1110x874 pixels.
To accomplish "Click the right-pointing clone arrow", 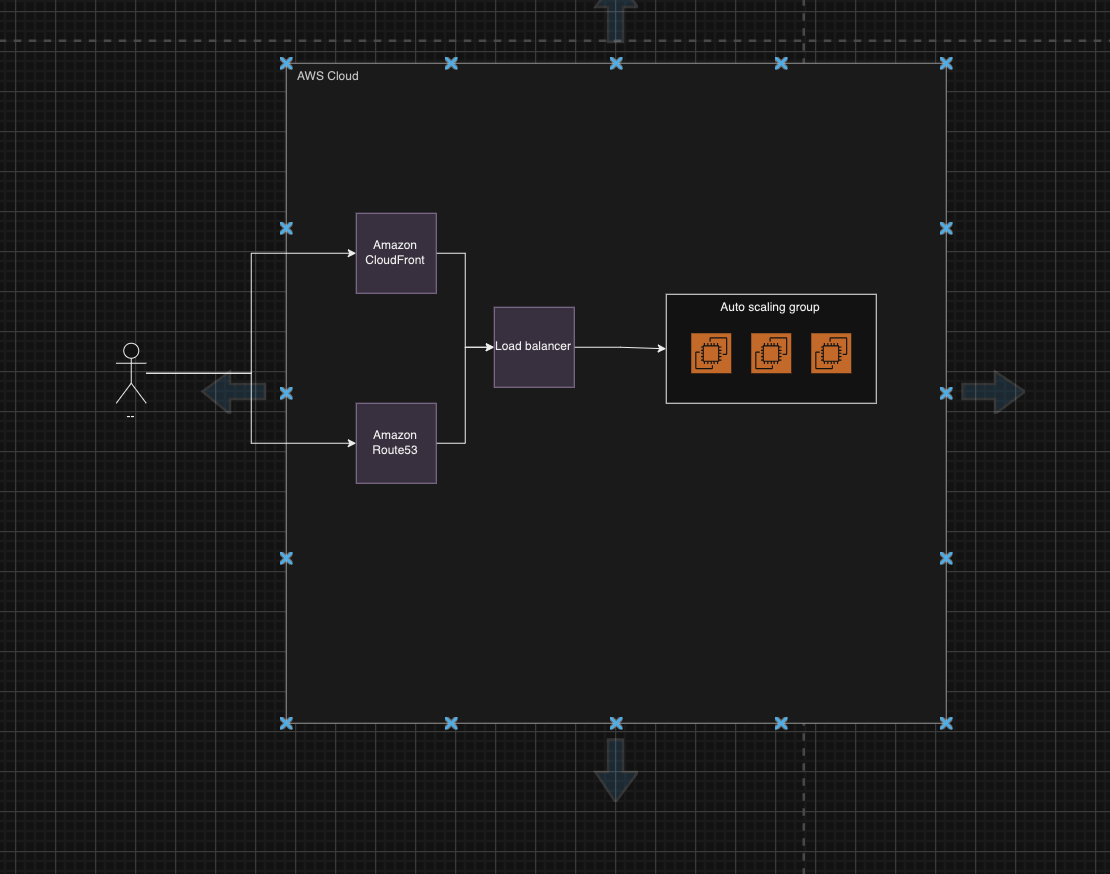I will (x=993, y=392).
